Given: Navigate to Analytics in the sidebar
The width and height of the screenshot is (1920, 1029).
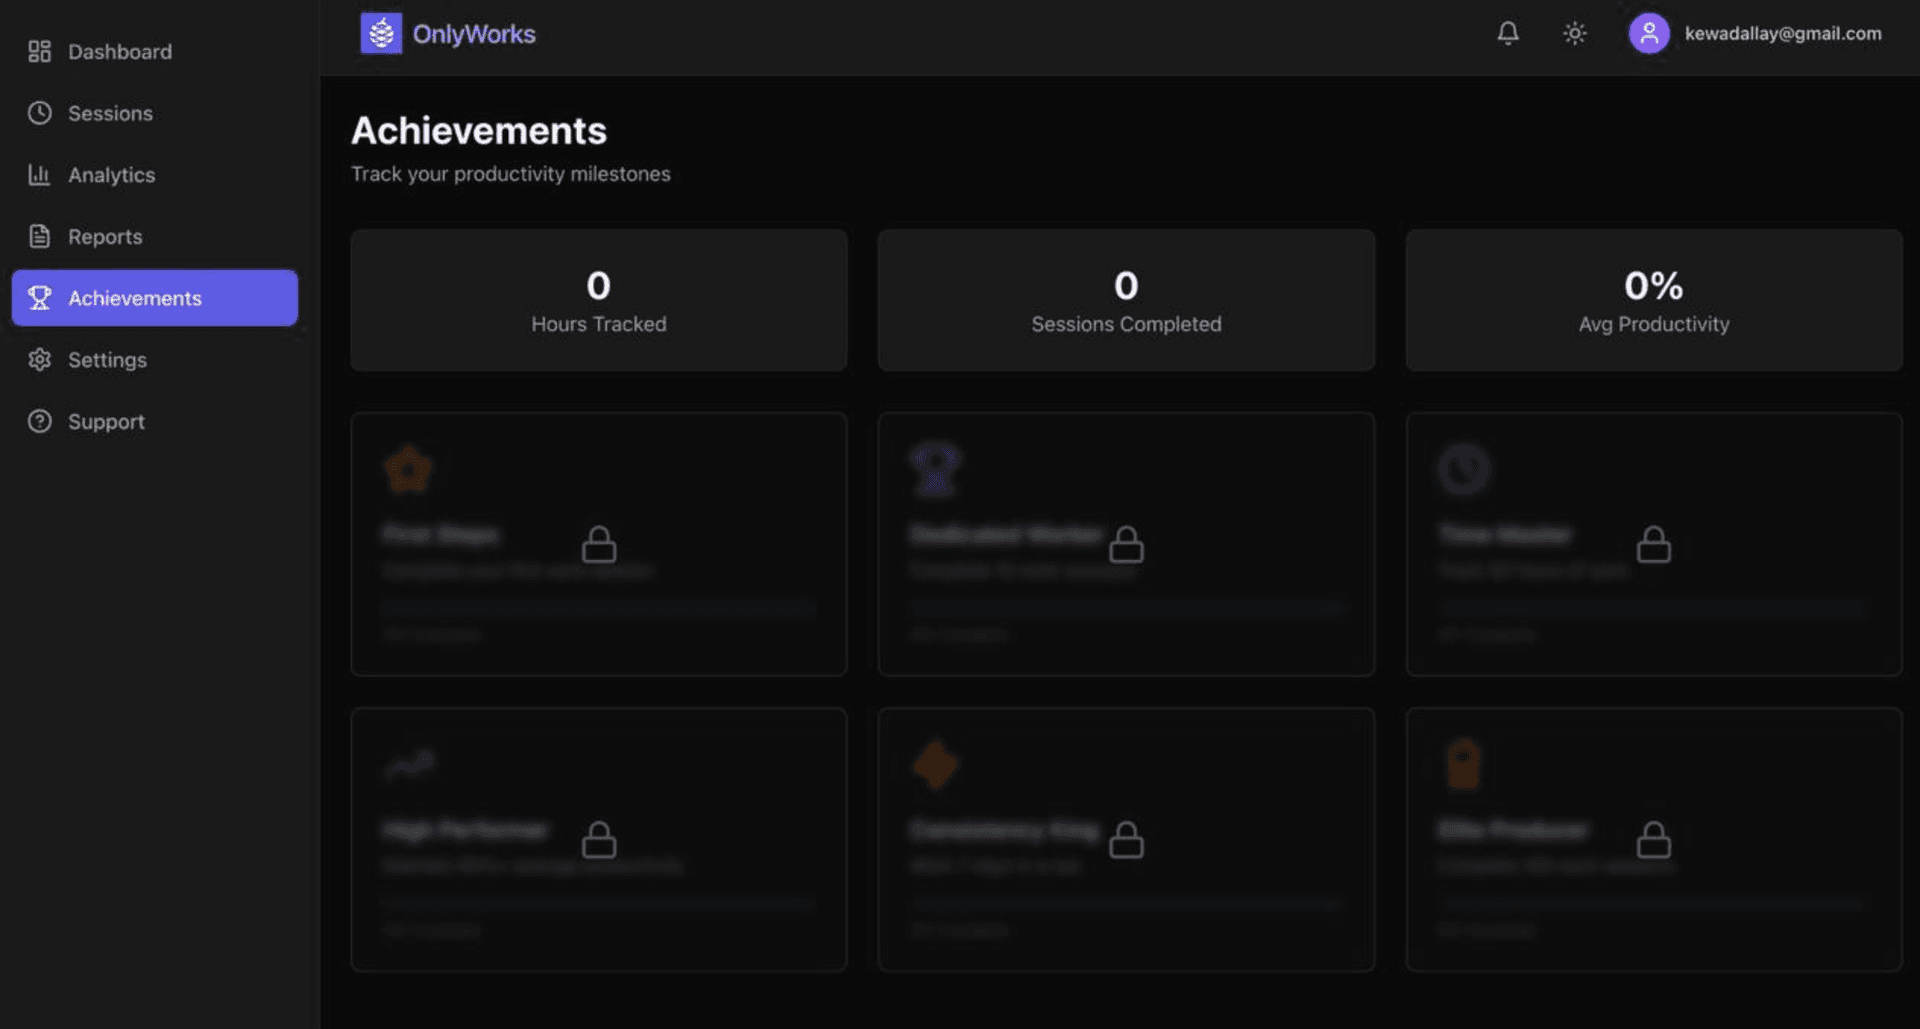Looking at the screenshot, I should pos(111,174).
